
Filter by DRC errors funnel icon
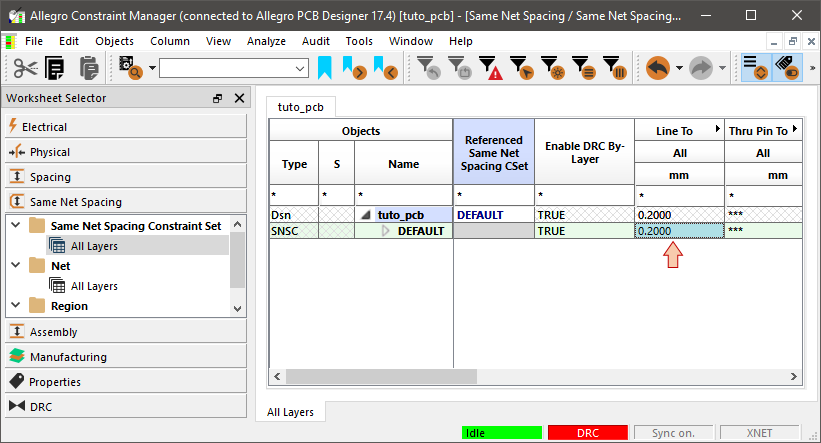click(x=491, y=68)
